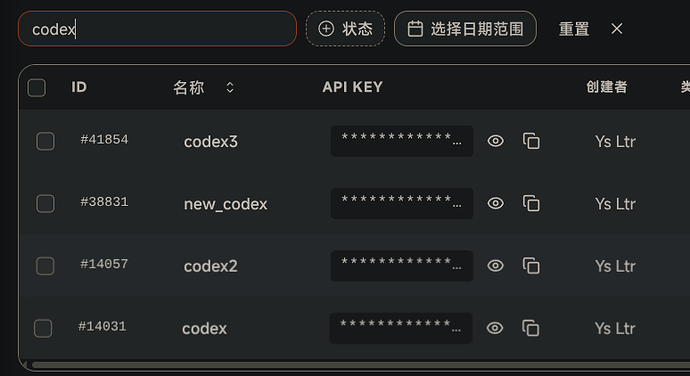Click the ID #14057 cell
Viewport: 690px width, 376px height.
(x=104, y=264)
